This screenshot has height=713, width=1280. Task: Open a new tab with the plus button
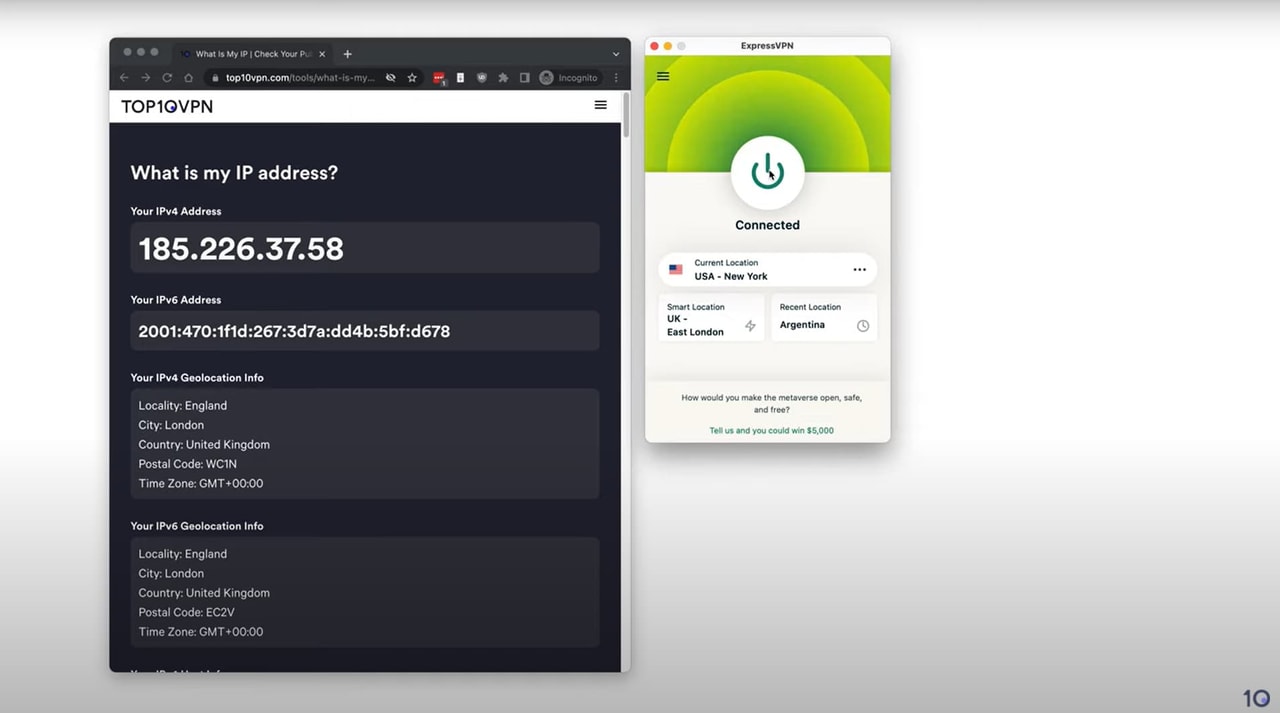coord(347,52)
